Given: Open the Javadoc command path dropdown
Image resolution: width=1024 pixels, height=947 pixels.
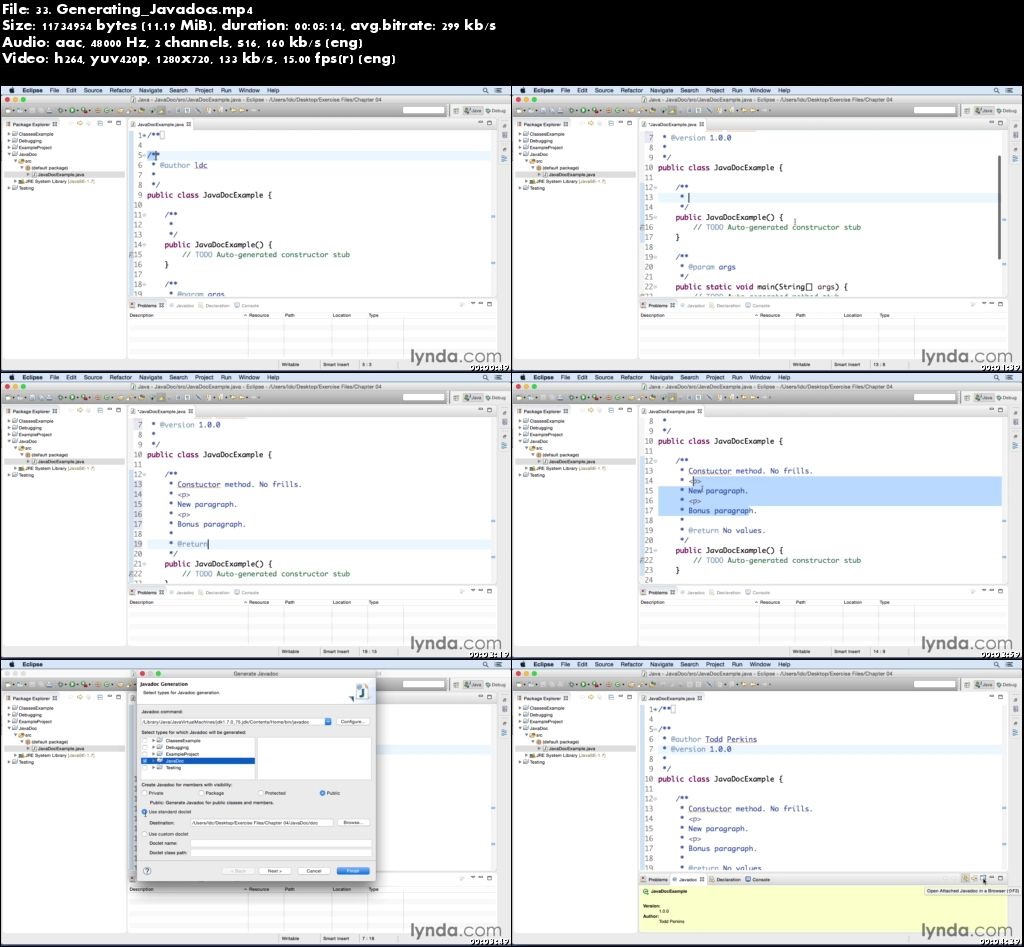Looking at the screenshot, I should 327,721.
